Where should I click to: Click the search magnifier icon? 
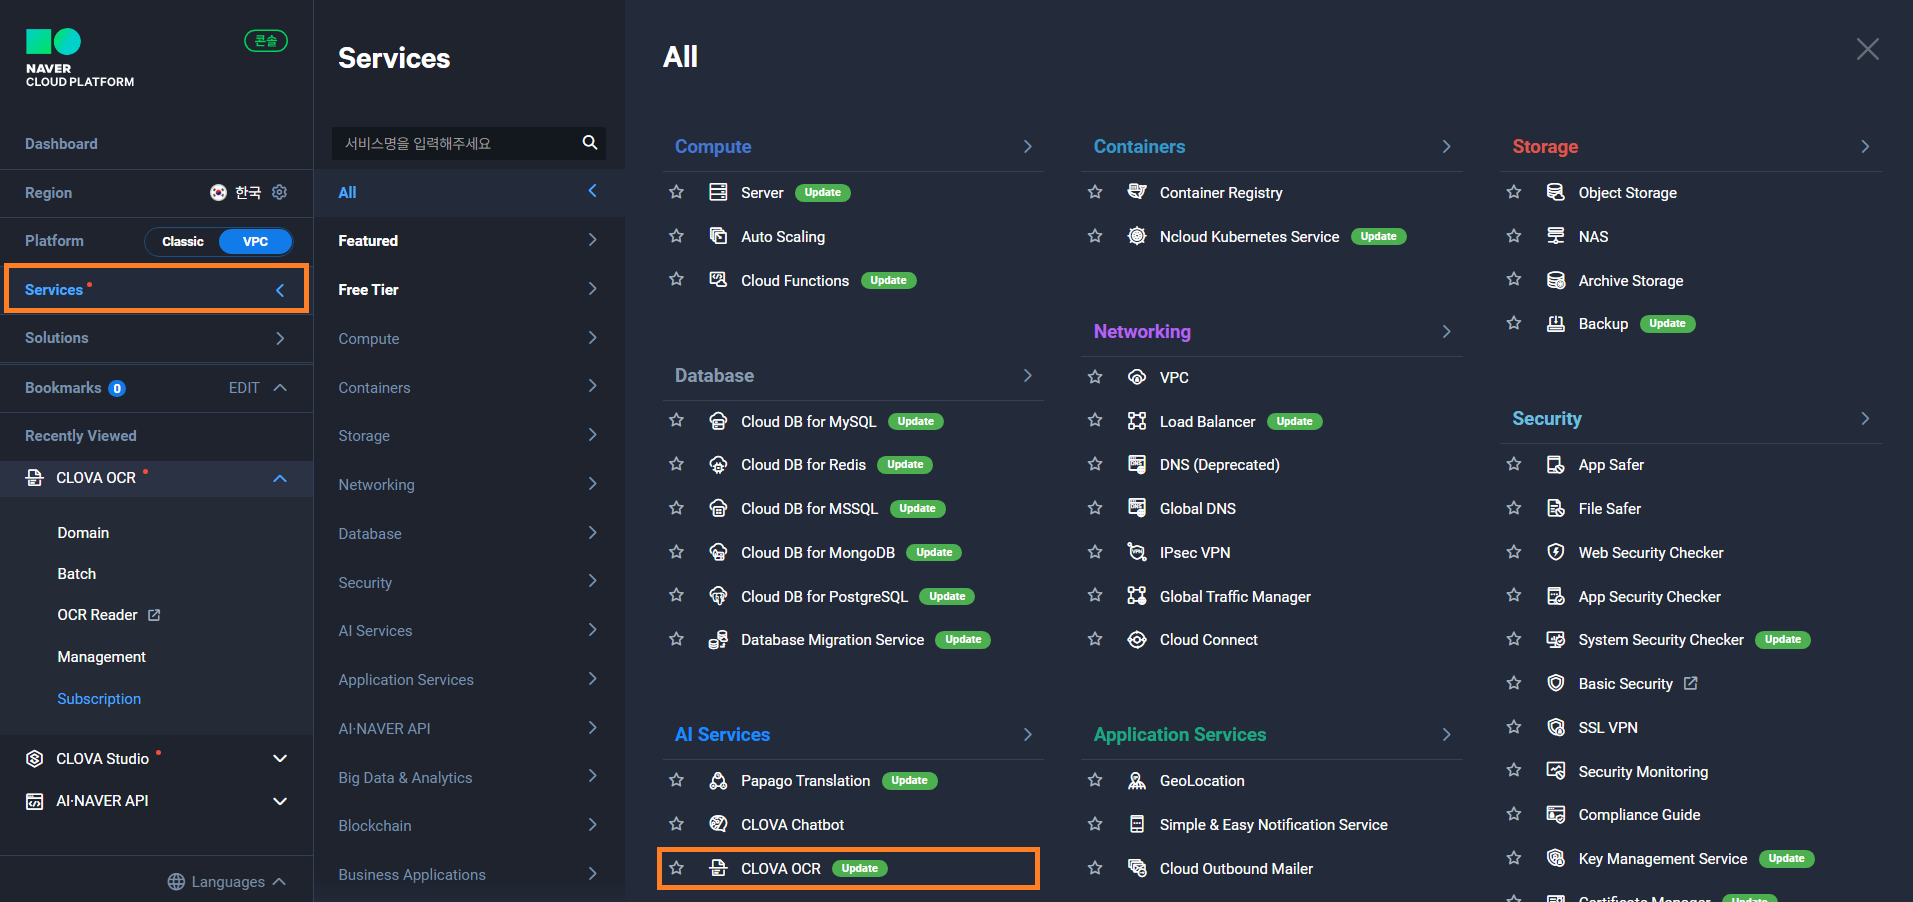pos(590,143)
